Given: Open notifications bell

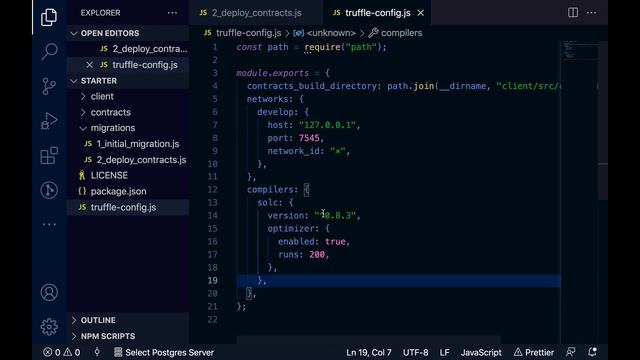Looking at the screenshot, I should point(592,352).
